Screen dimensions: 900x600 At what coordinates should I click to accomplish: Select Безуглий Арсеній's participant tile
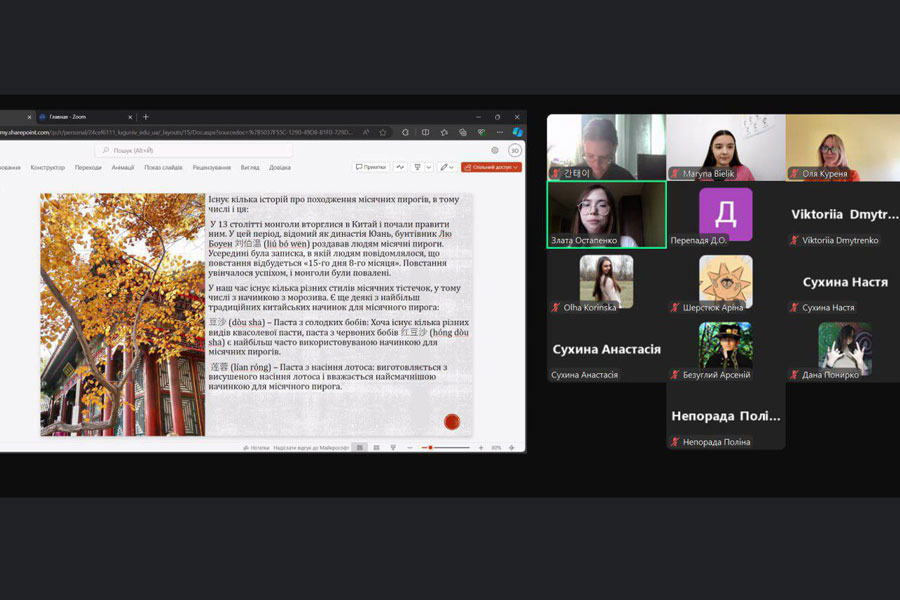(726, 349)
